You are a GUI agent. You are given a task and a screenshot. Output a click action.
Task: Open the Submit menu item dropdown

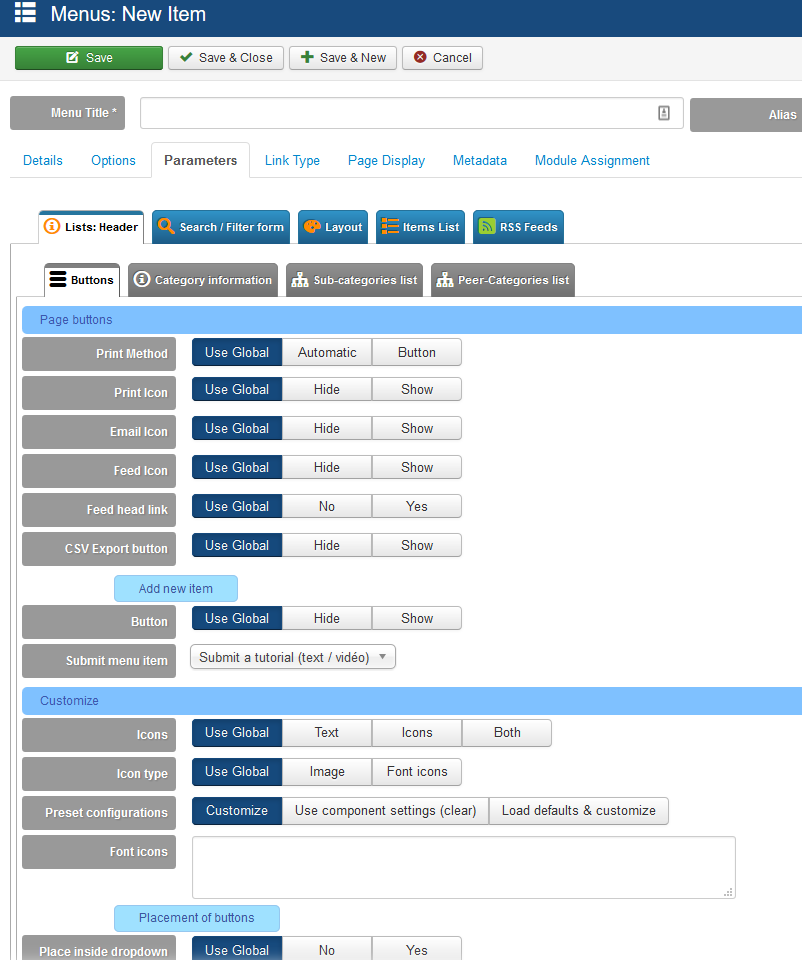tap(292, 657)
